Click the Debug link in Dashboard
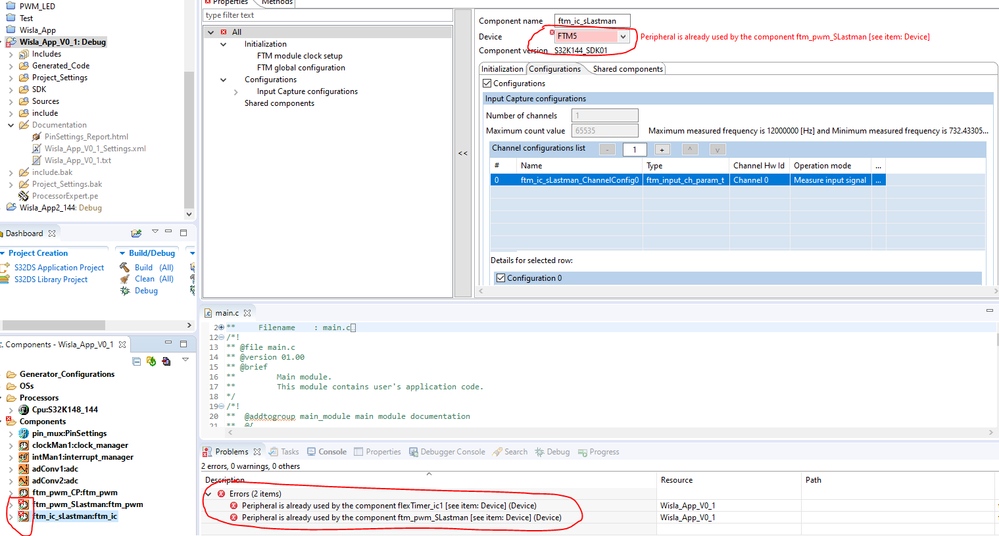This screenshot has width=999, height=536. click(x=146, y=291)
